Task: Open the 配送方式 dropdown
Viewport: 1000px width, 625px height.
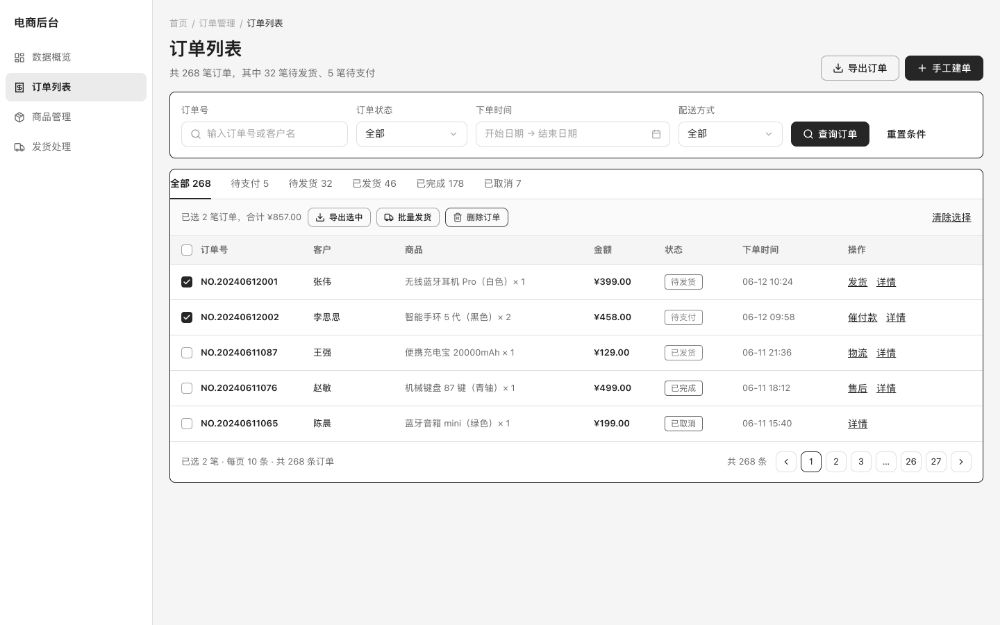Action: [x=730, y=134]
